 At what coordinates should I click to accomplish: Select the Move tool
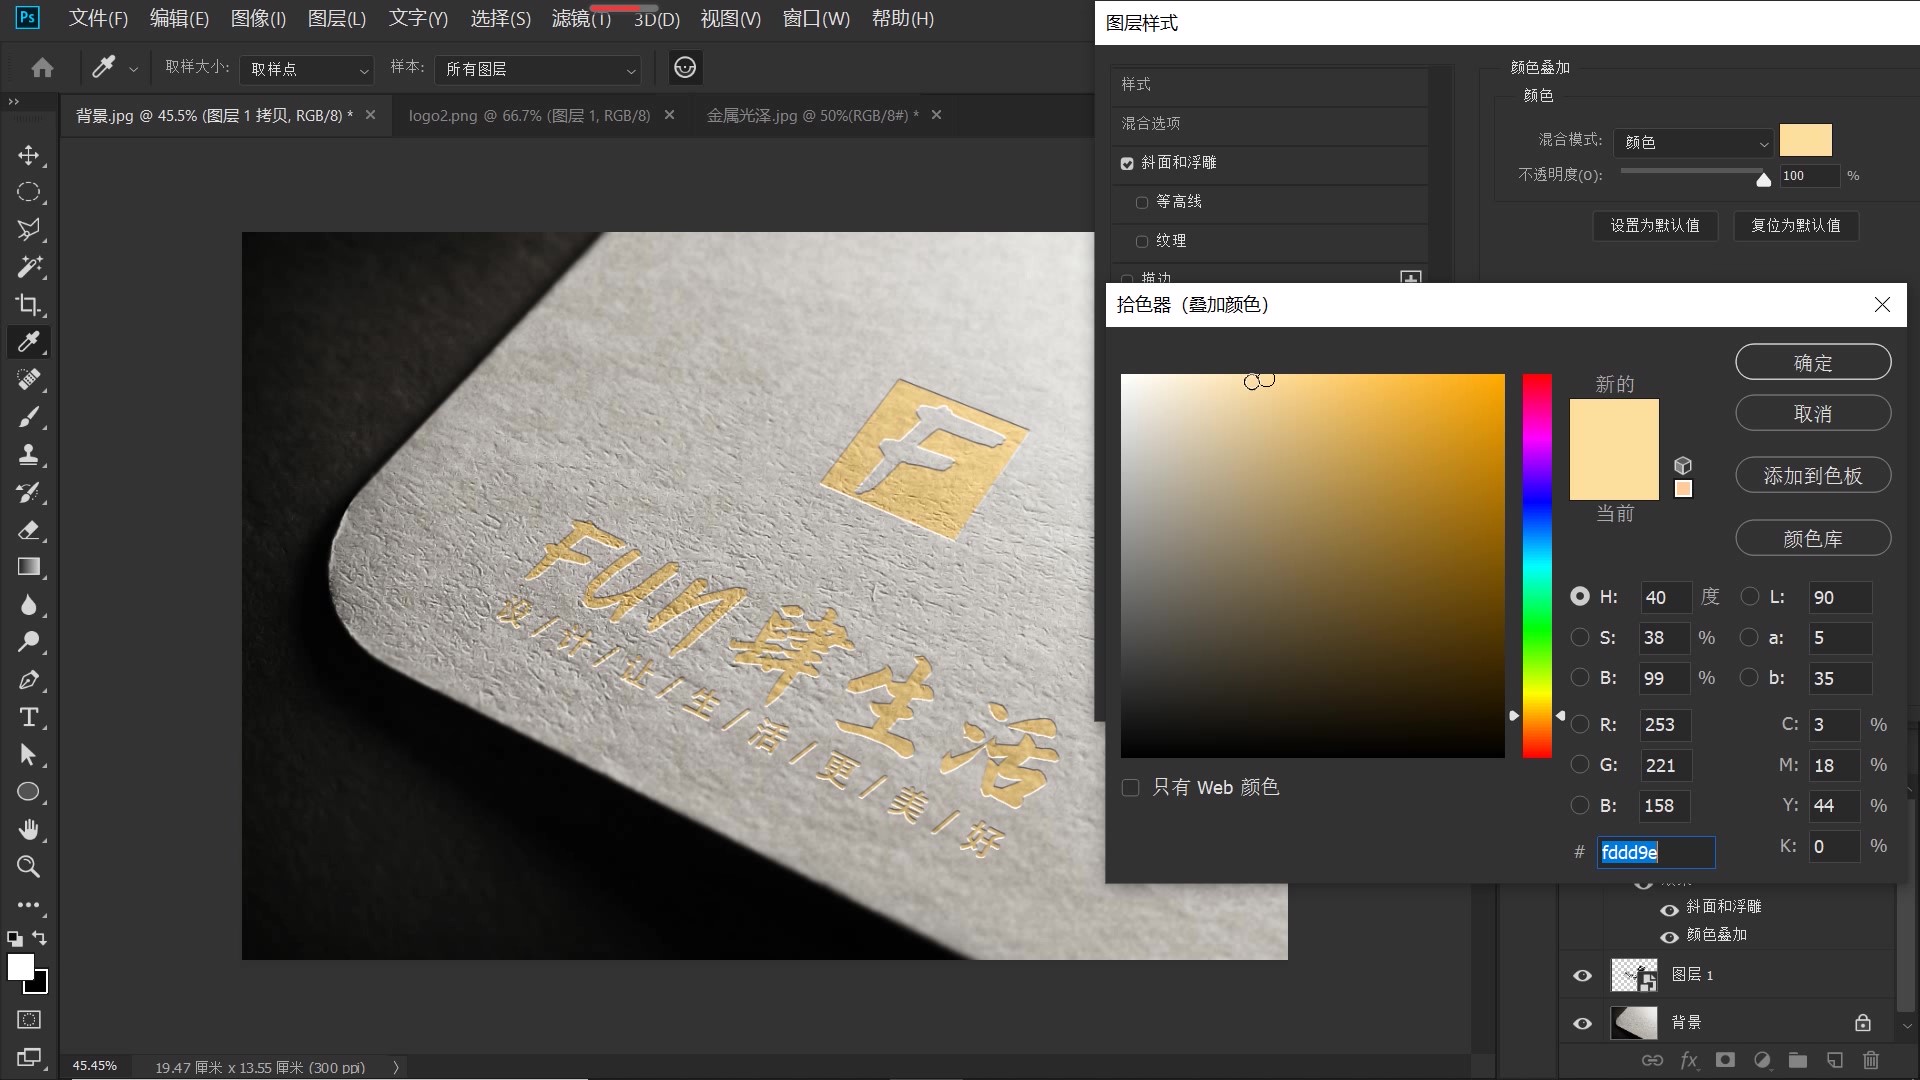click(29, 155)
